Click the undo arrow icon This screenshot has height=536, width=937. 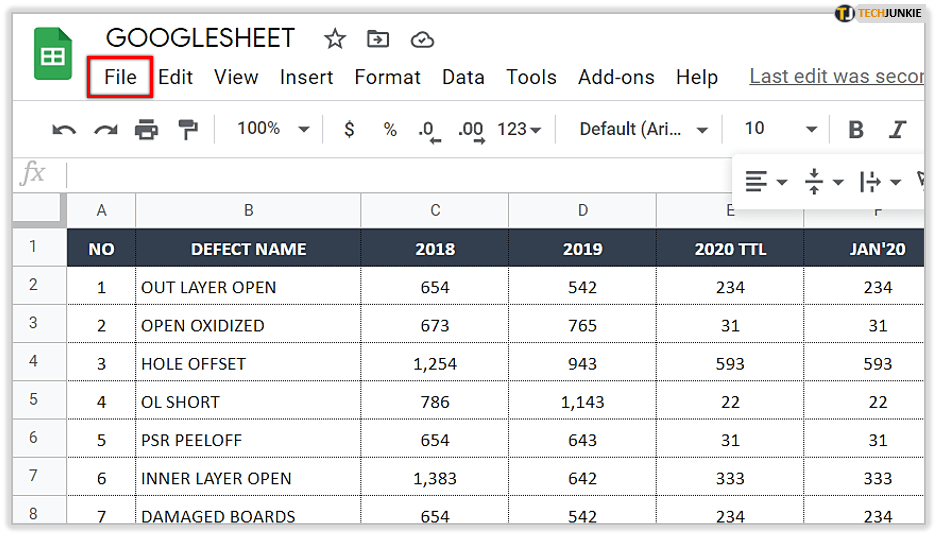64,129
